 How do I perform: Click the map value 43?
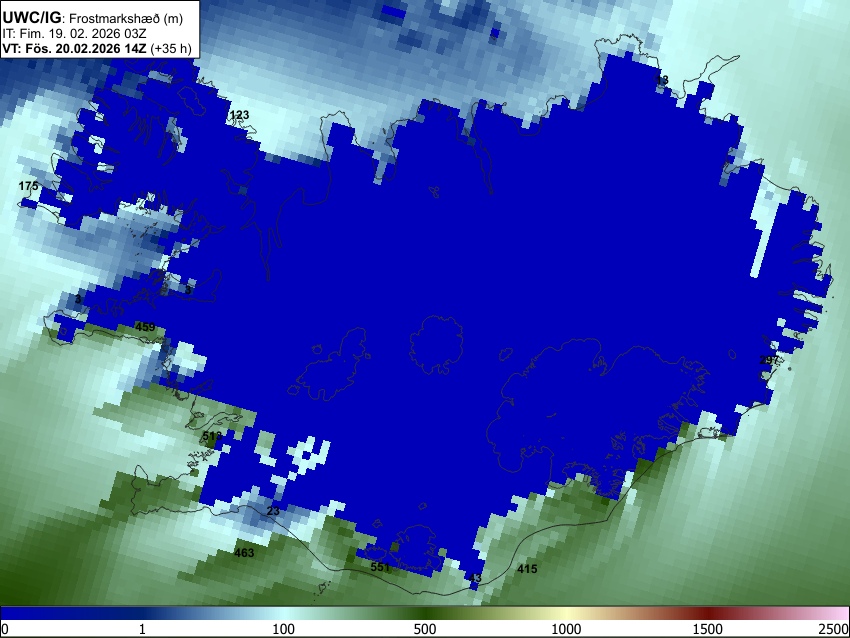point(475,578)
